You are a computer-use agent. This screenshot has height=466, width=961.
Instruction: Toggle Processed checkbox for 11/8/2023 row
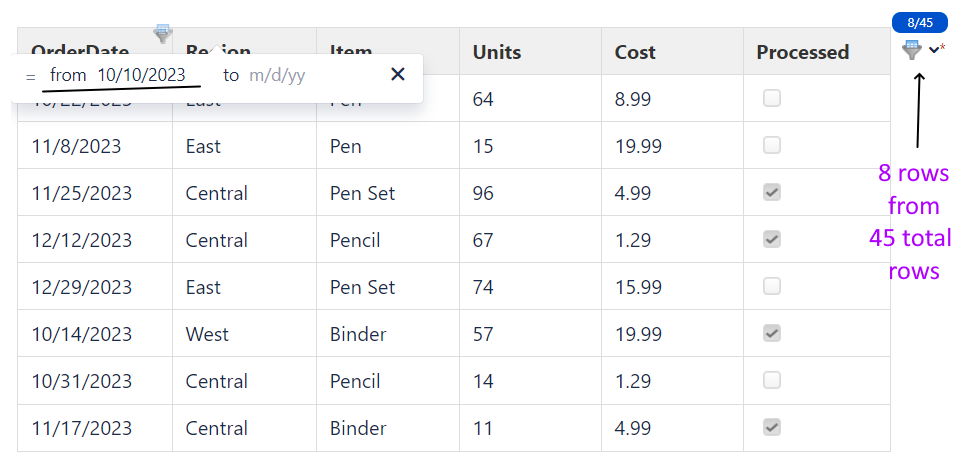tap(772, 146)
